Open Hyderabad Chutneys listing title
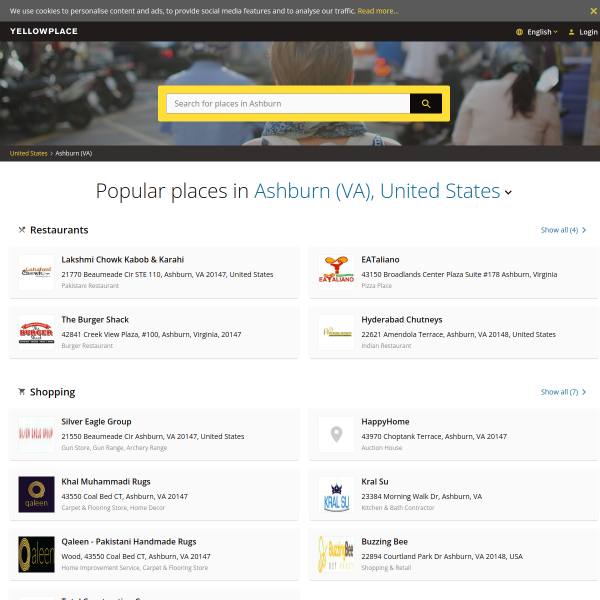Screen dimensions: 600x600 click(402, 320)
